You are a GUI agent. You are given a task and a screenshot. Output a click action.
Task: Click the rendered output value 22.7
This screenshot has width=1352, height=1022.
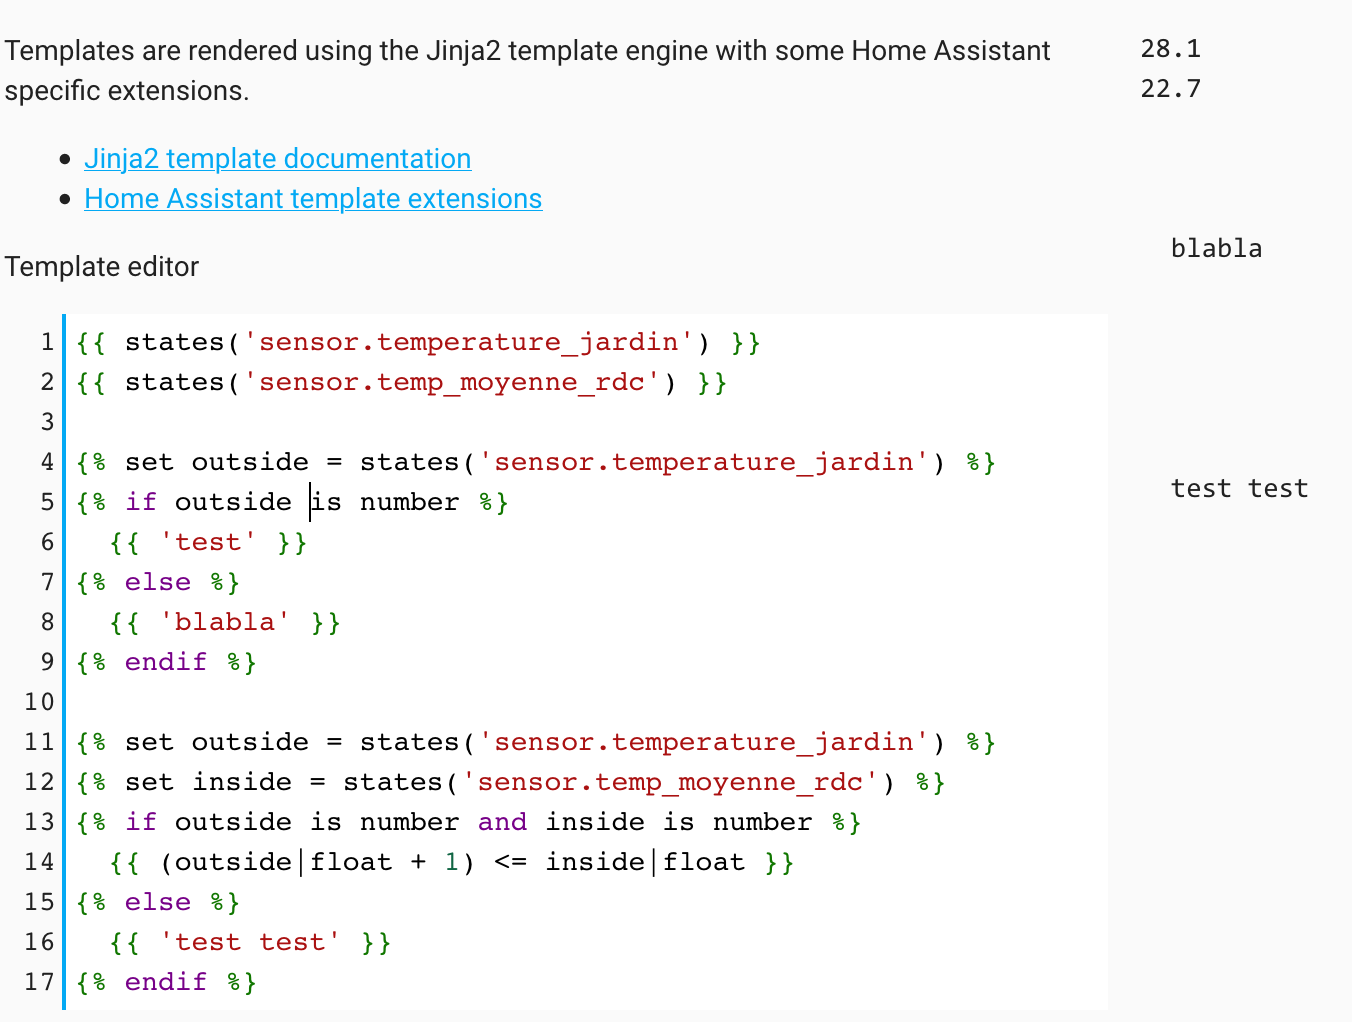pyautogui.click(x=1170, y=88)
